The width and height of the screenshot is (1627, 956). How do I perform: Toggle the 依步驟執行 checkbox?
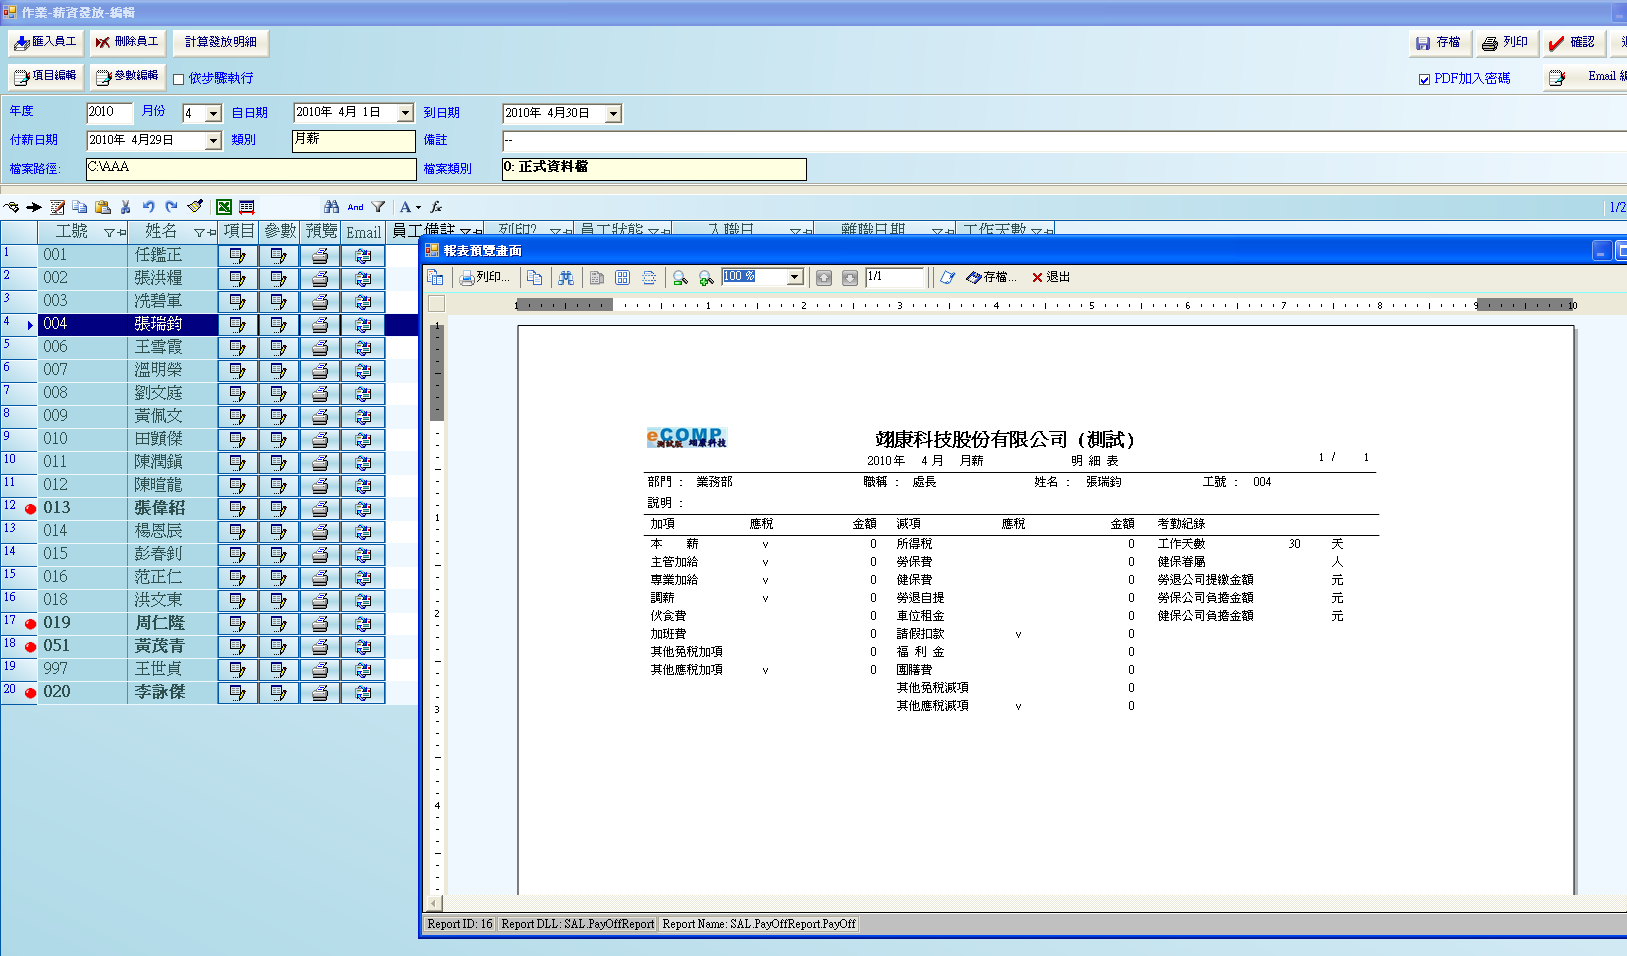point(179,79)
